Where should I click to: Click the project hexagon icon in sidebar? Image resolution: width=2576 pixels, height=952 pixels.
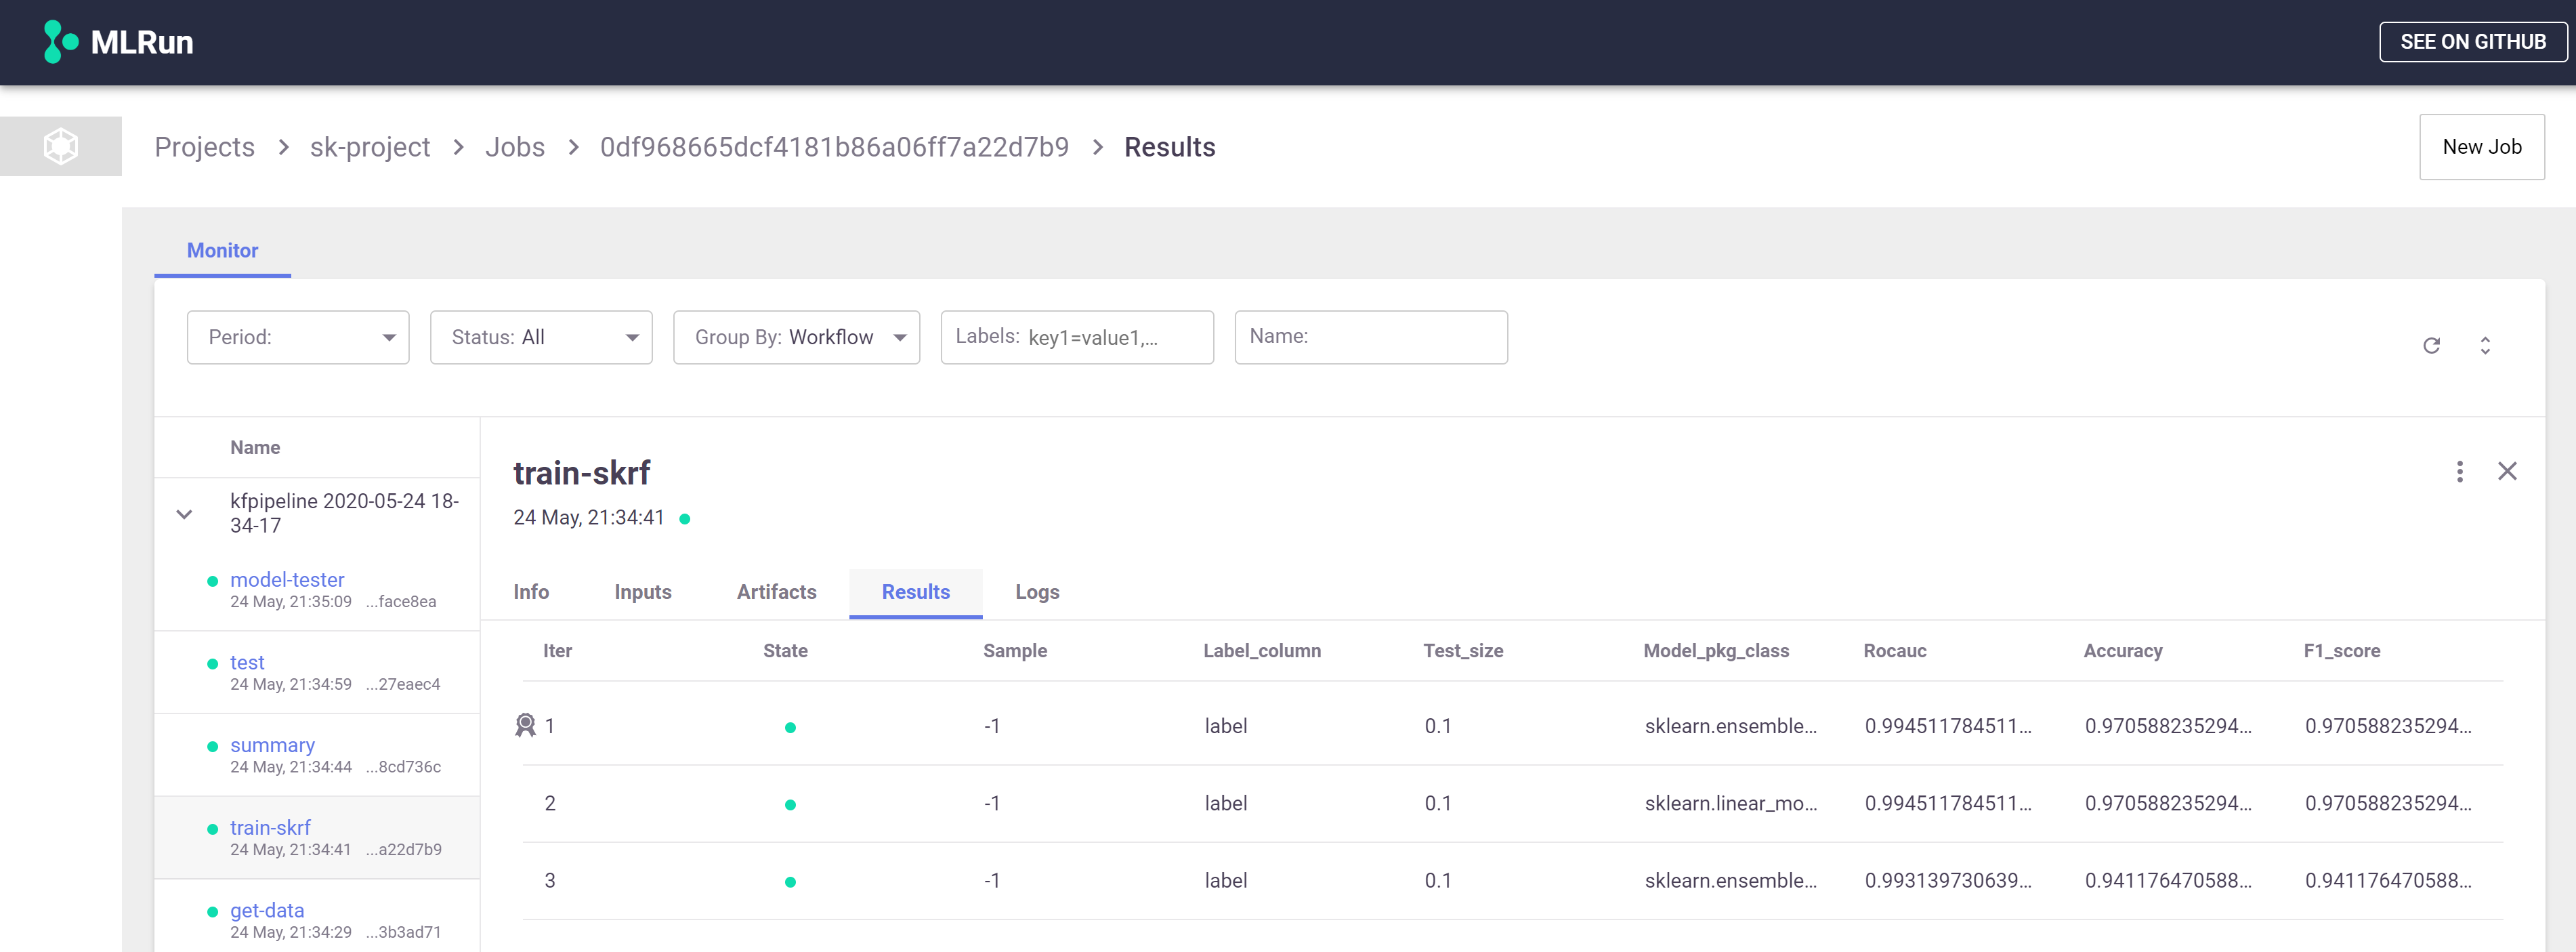(x=61, y=147)
